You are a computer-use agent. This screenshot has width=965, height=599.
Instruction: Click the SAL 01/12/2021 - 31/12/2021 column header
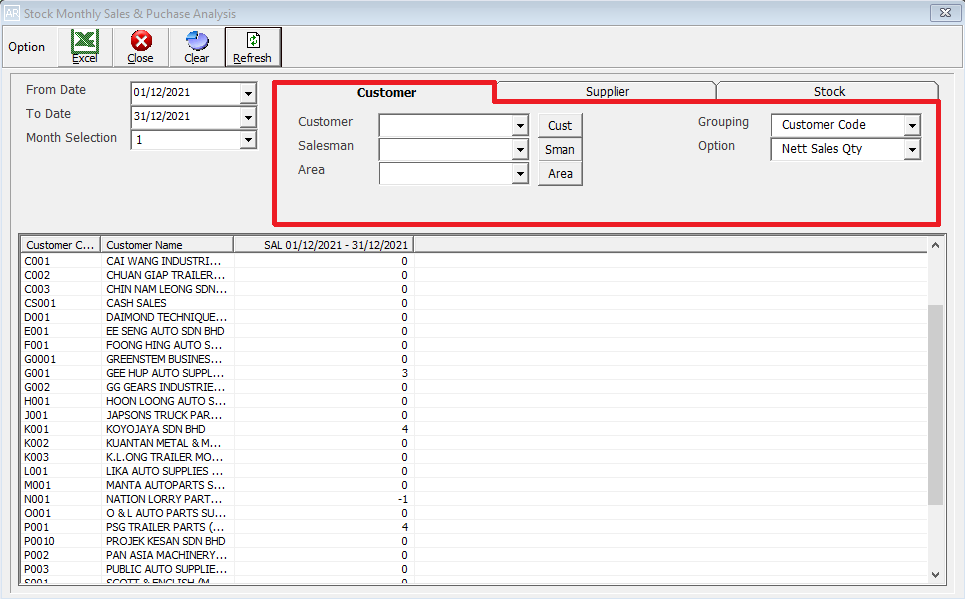324,245
